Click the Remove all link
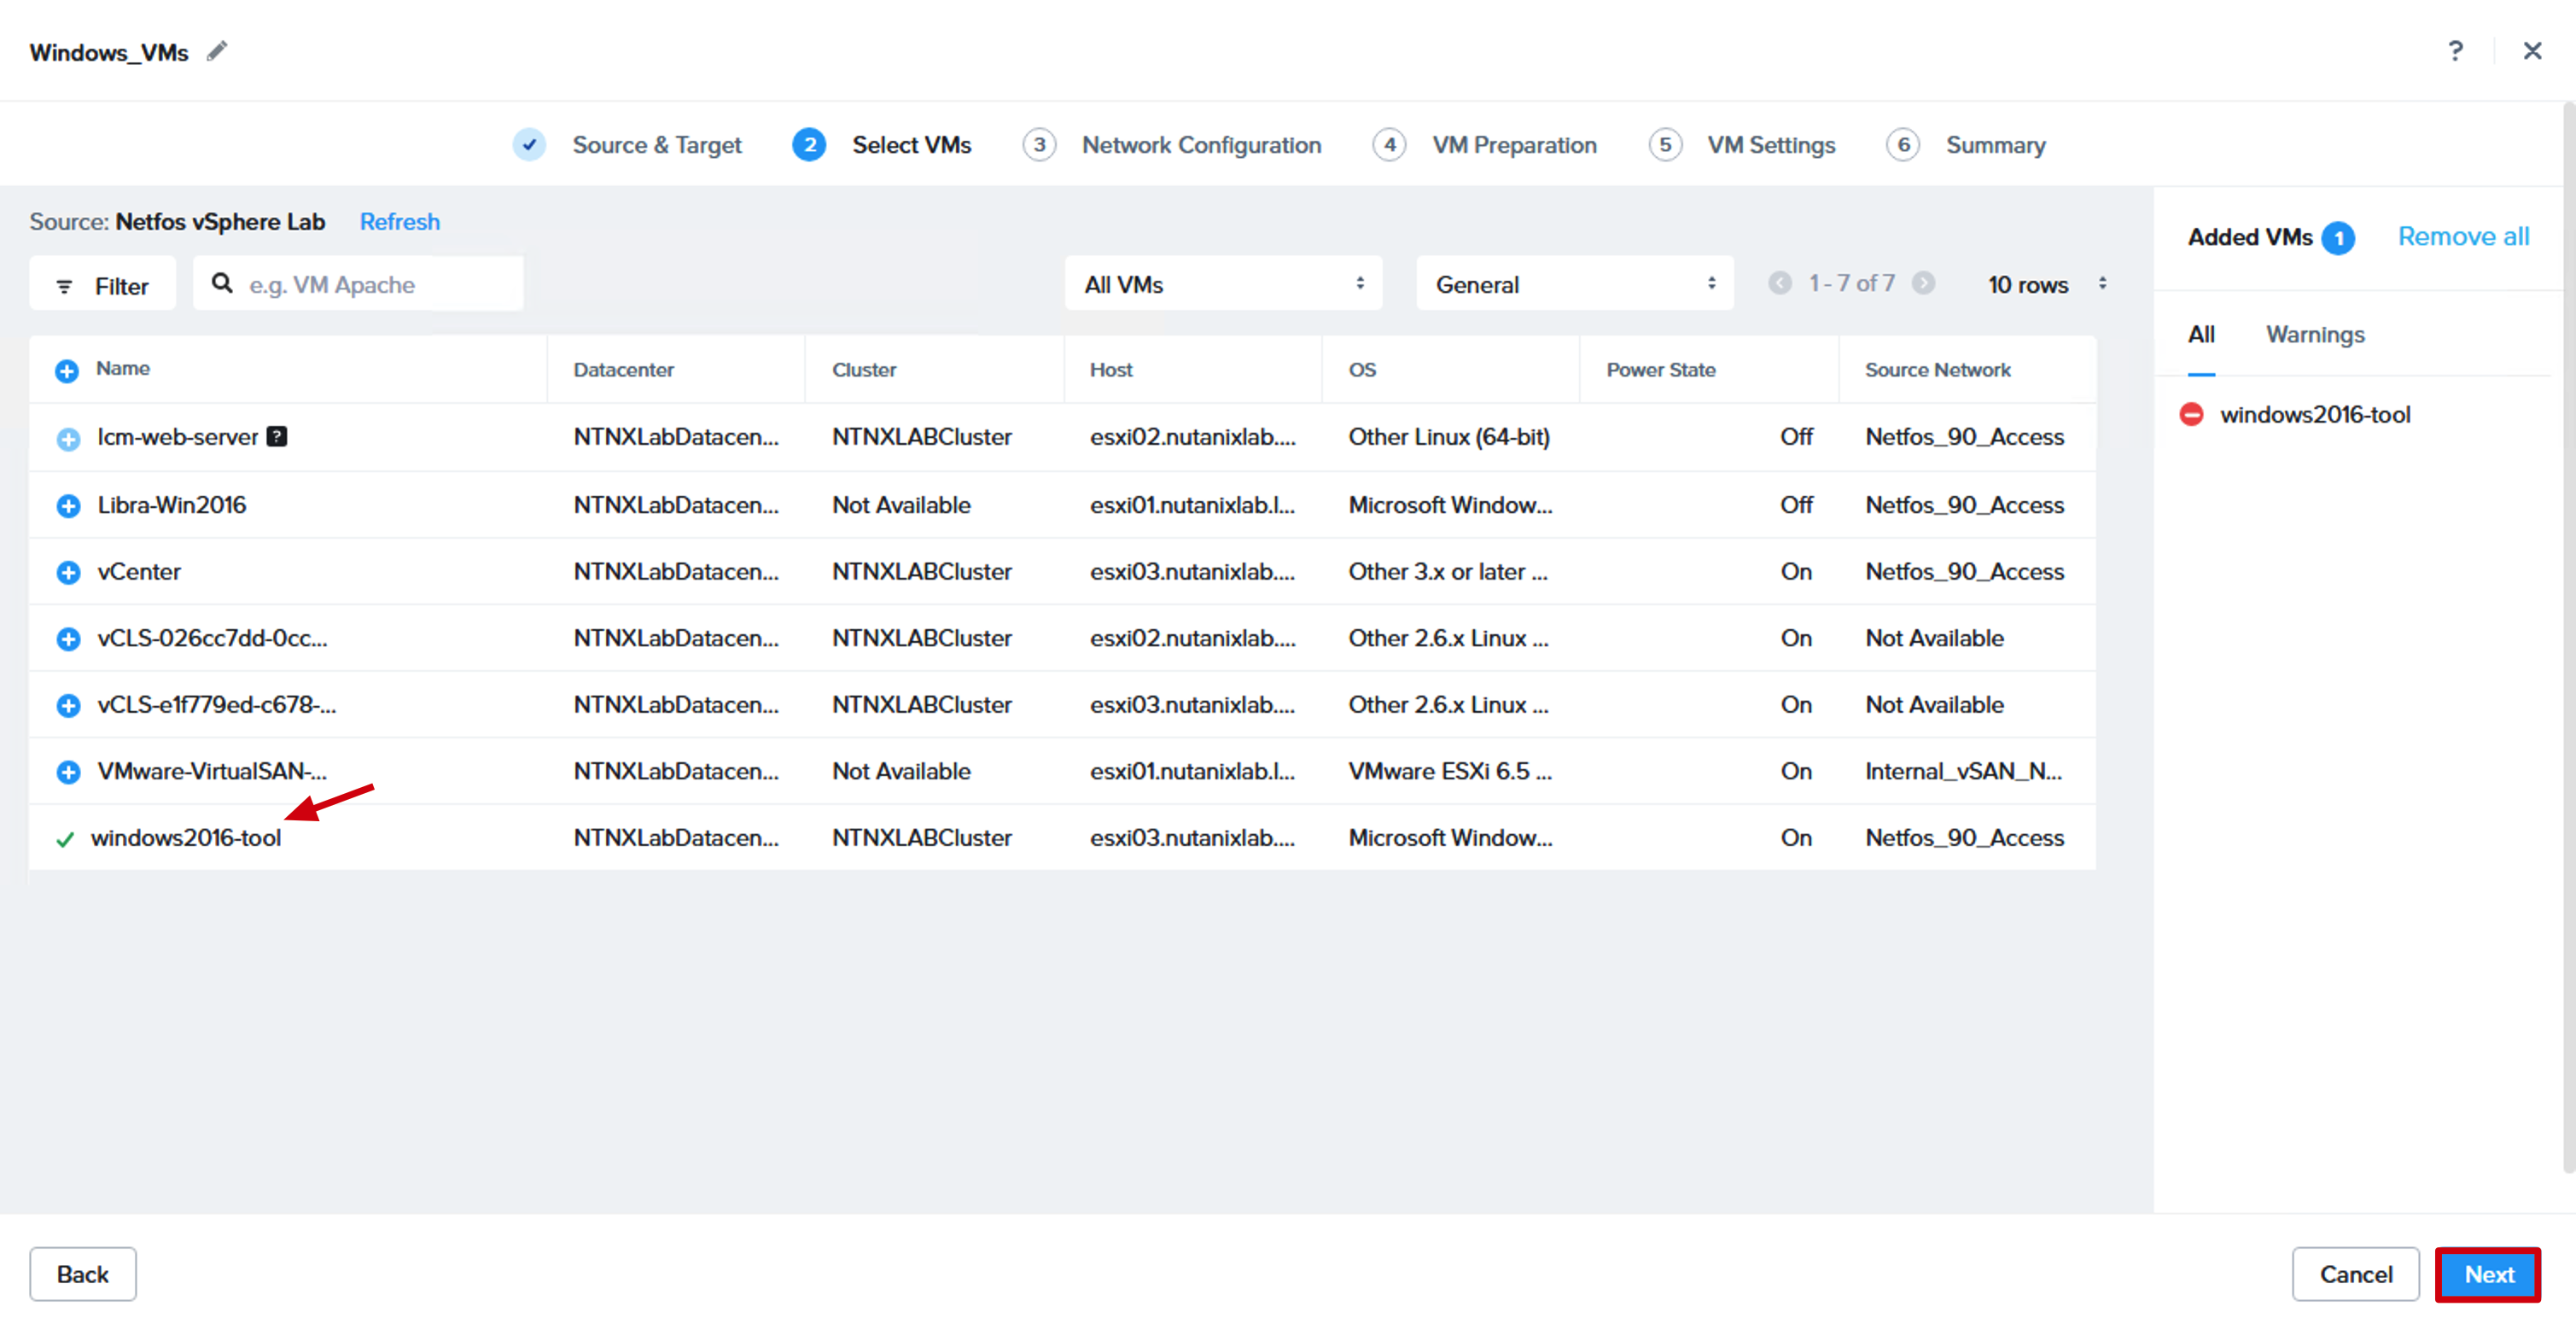The height and width of the screenshot is (1330, 2576). 2463,237
